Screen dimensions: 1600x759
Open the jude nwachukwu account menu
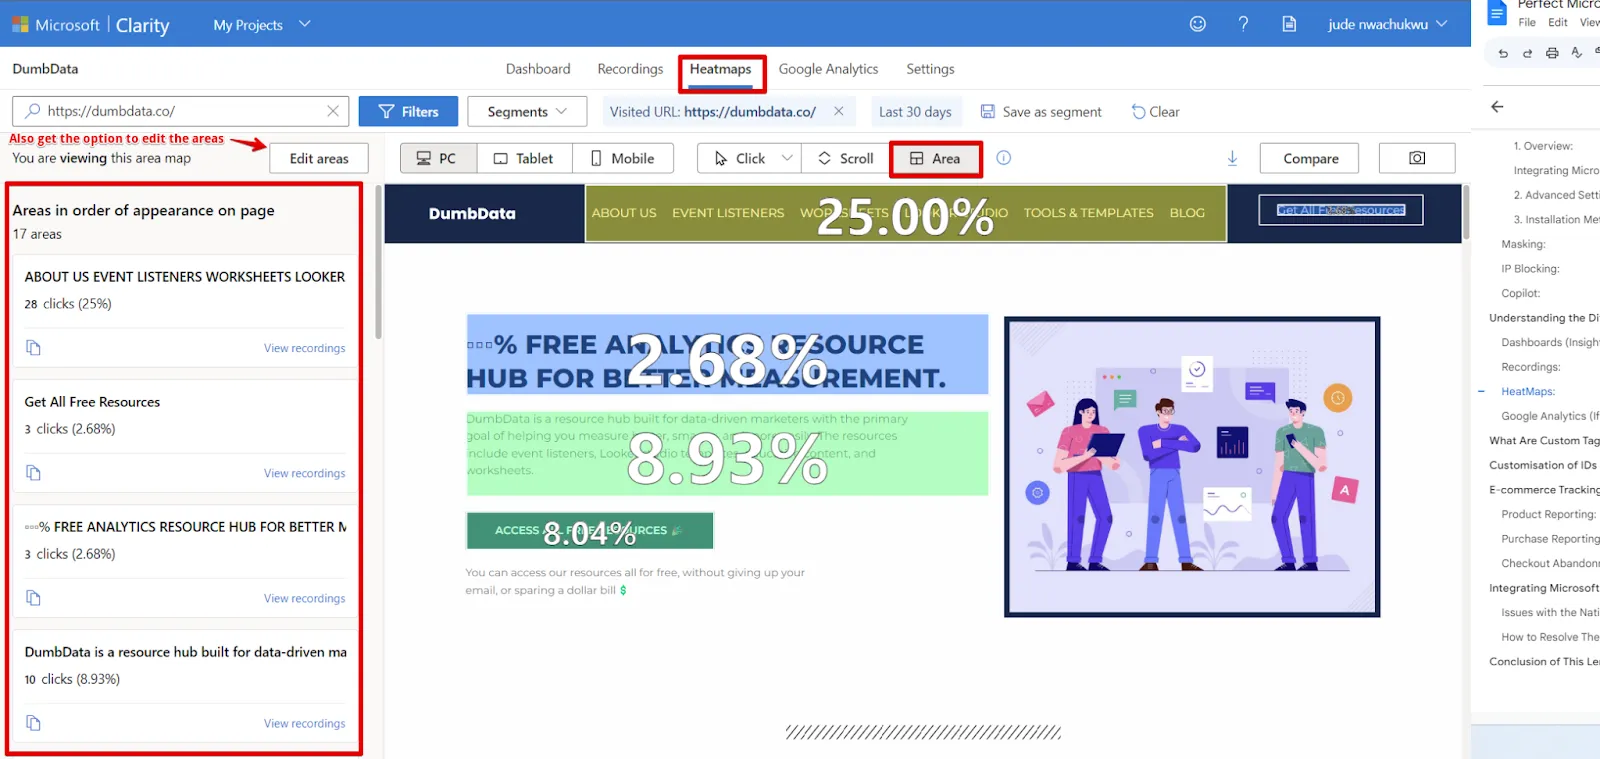click(x=1388, y=24)
